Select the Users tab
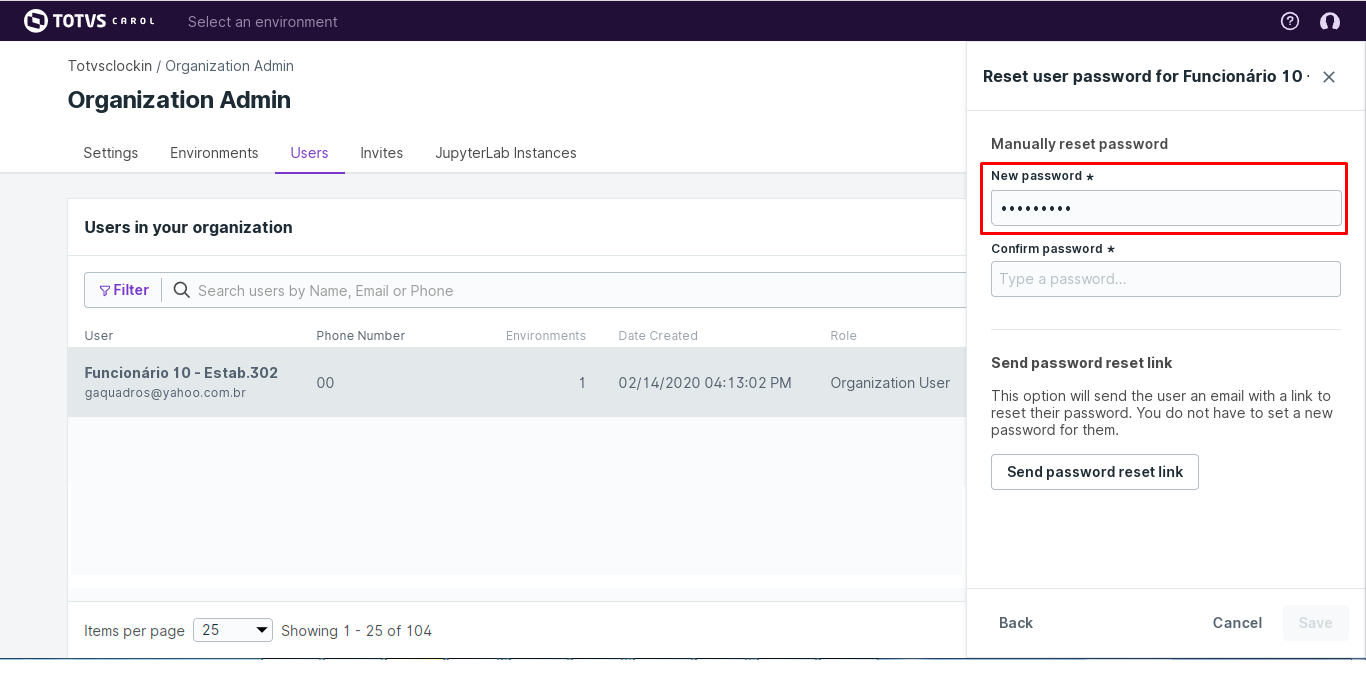 [309, 153]
